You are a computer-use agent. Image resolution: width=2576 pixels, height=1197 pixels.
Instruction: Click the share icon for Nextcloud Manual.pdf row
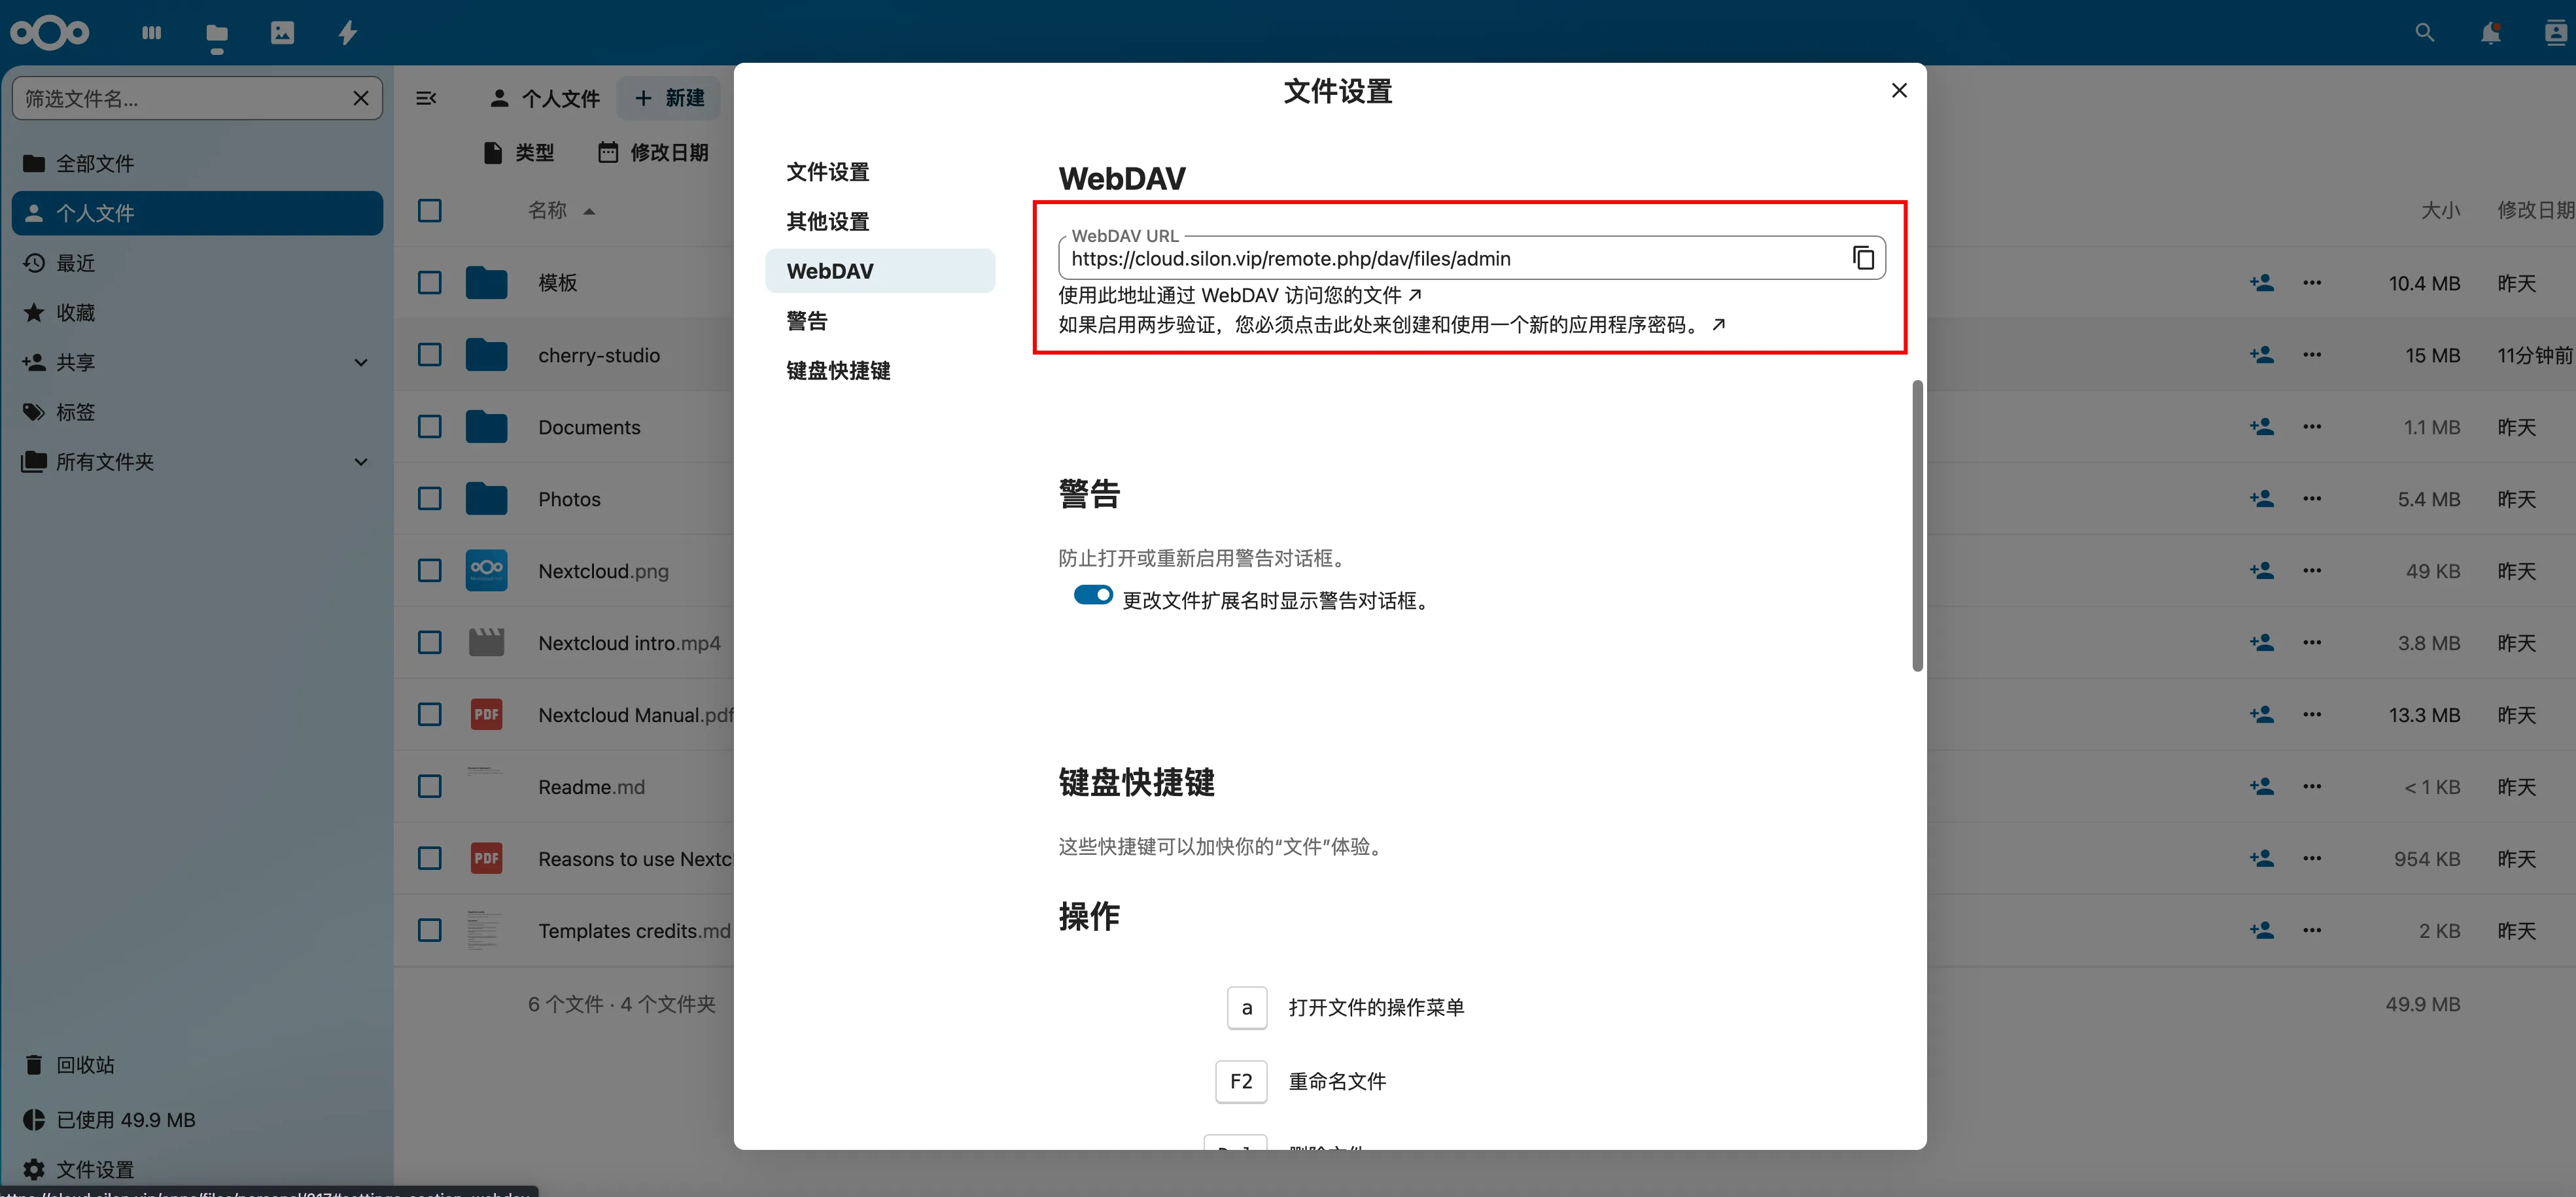point(2262,715)
